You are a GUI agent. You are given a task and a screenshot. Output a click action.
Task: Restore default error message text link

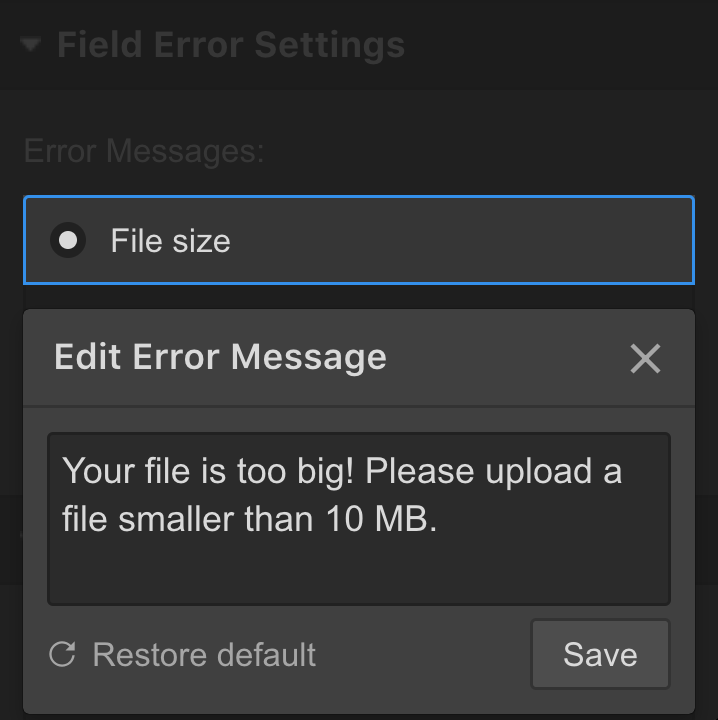(x=204, y=655)
